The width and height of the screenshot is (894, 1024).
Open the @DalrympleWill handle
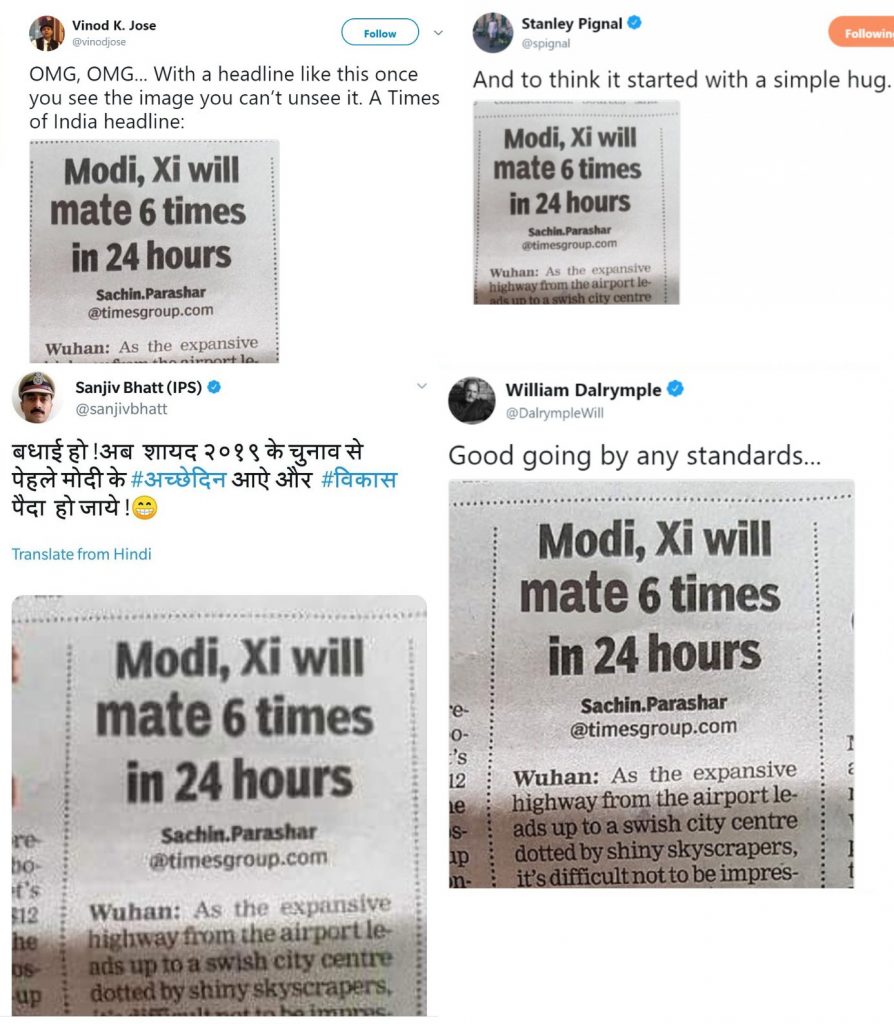(554, 413)
